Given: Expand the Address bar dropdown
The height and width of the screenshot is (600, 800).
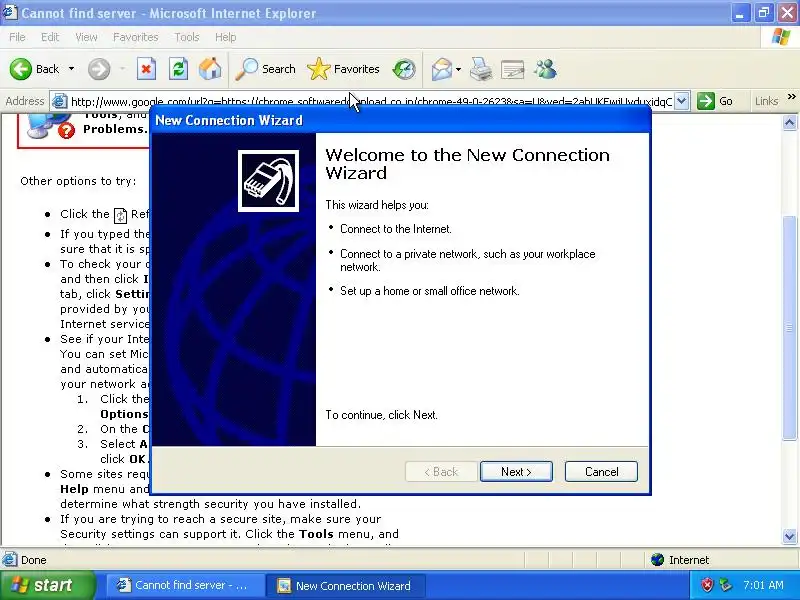Looking at the screenshot, I should (x=682, y=101).
